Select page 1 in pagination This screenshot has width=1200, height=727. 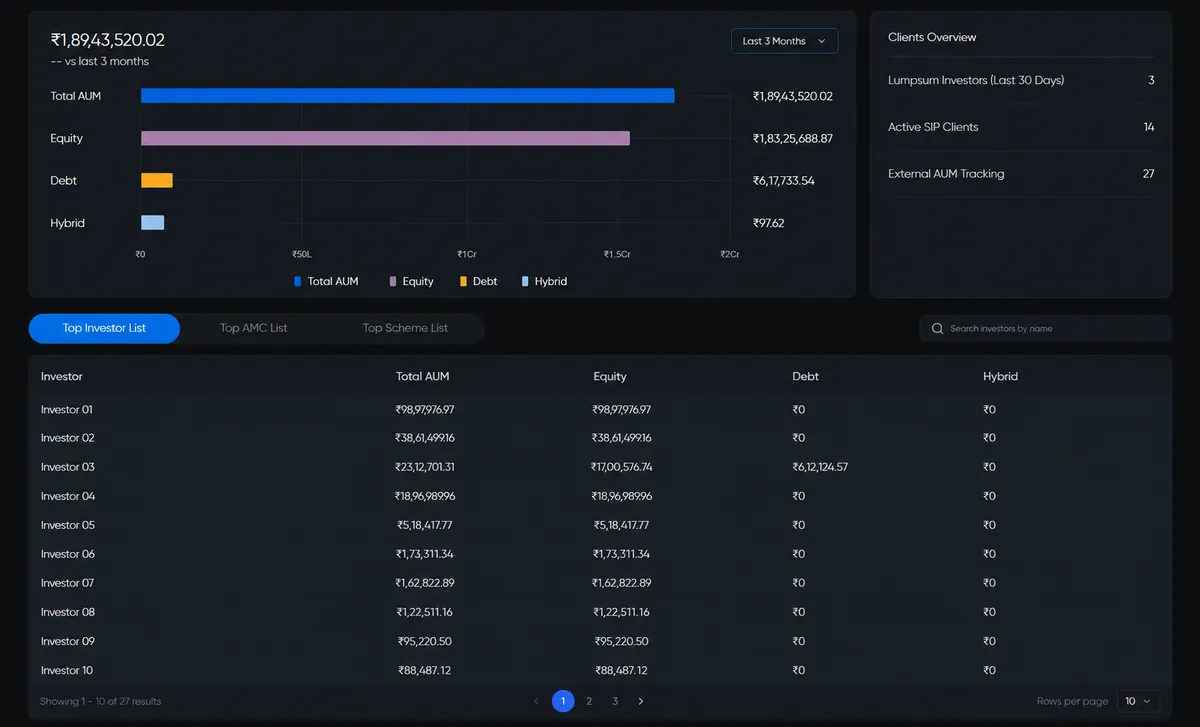[563, 701]
